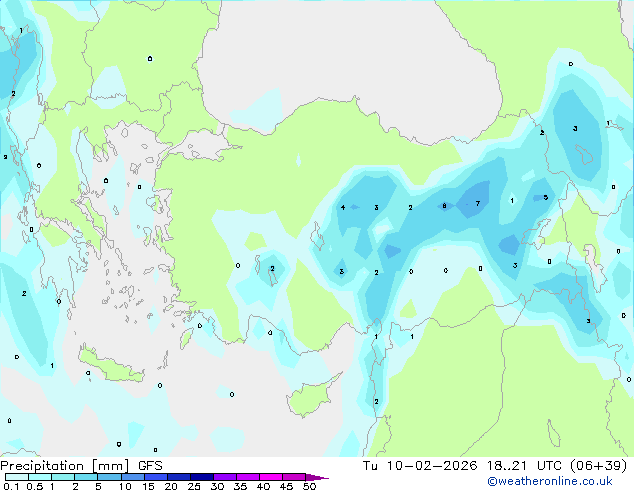The image size is (634, 490).
Task: Click the 0.1–0.5 mm palest legend swatch
Action: [x=17, y=477]
